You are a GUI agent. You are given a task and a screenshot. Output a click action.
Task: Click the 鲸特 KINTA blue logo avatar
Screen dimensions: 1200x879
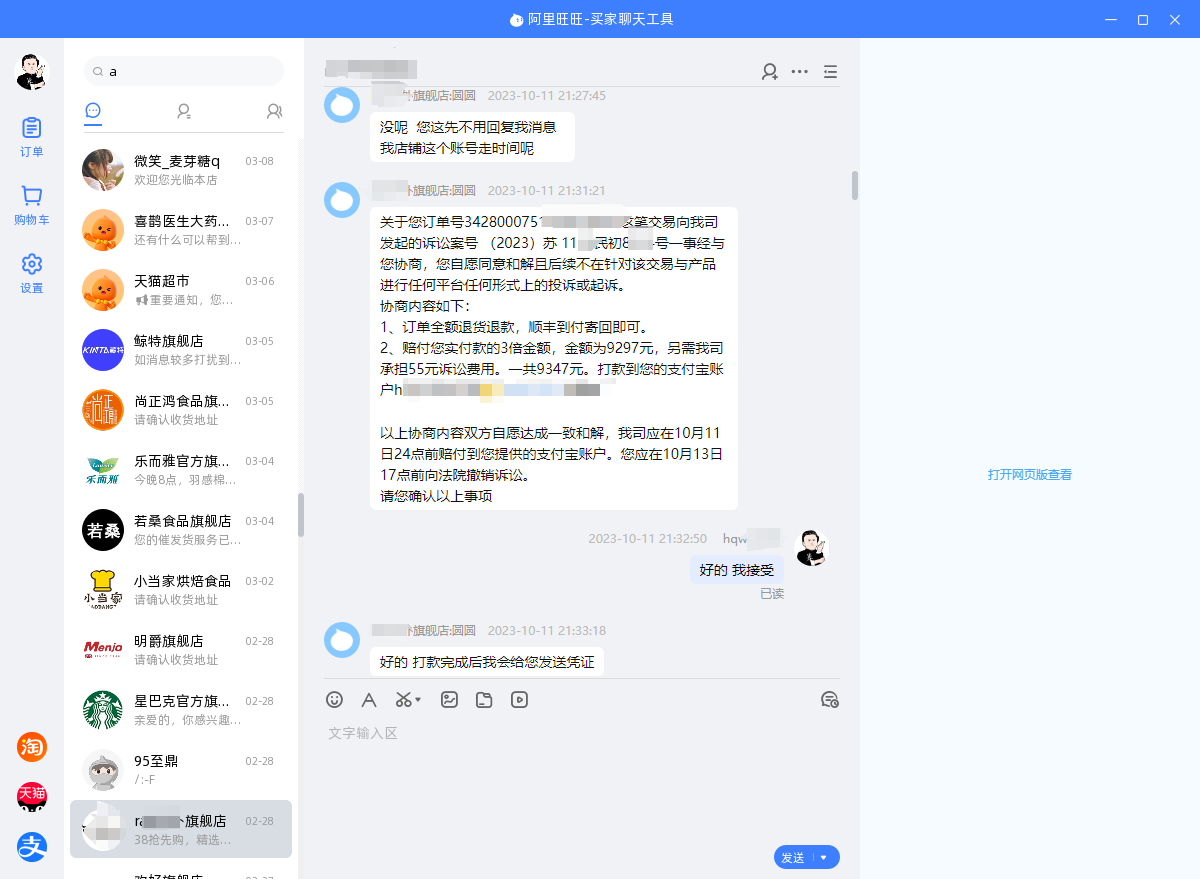[103, 350]
